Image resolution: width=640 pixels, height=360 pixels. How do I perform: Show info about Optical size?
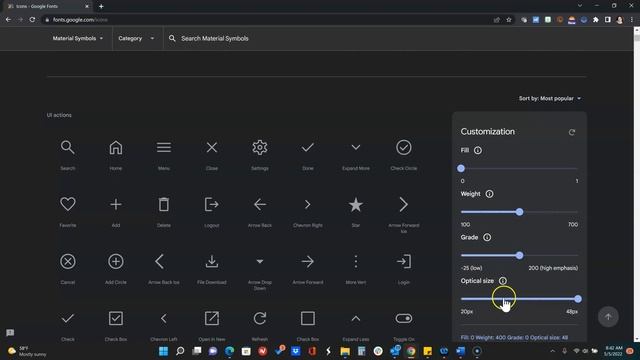[503, 281]
